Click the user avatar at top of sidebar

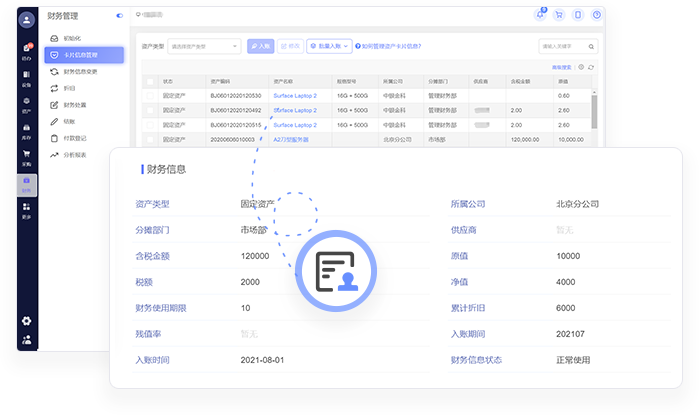click(x=26, y=19)
